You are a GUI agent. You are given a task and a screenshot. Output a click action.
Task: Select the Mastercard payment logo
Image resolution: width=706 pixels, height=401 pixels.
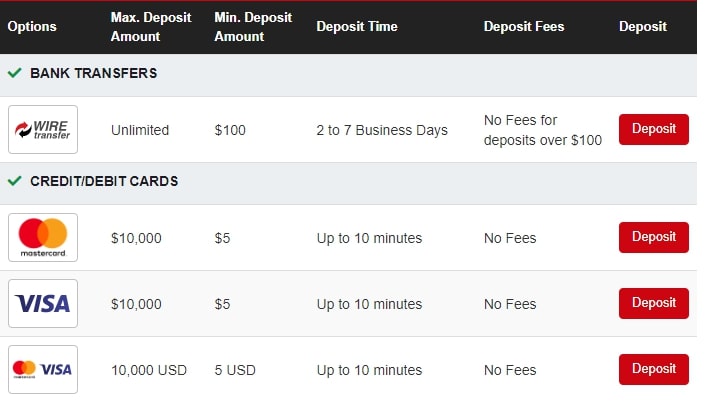pos(43,238)
